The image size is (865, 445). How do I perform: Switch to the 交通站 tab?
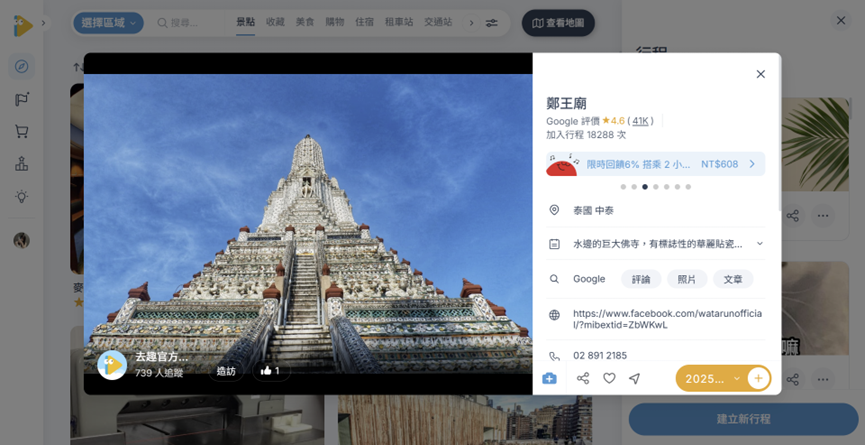(438, 22)
